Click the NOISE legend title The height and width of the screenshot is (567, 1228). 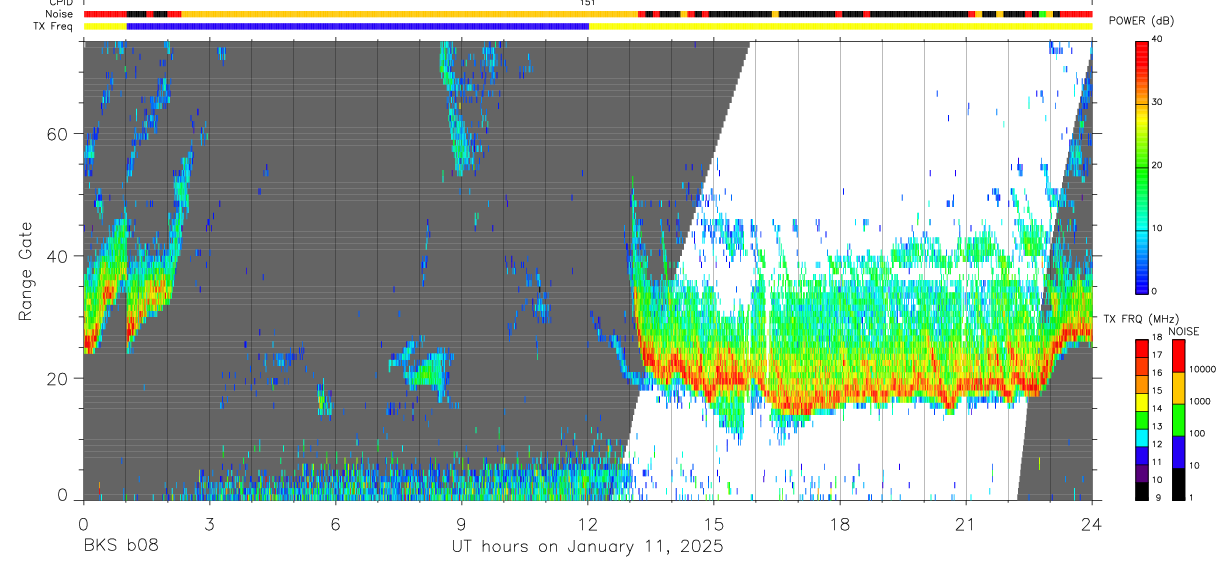click(x=1183, y=331)
